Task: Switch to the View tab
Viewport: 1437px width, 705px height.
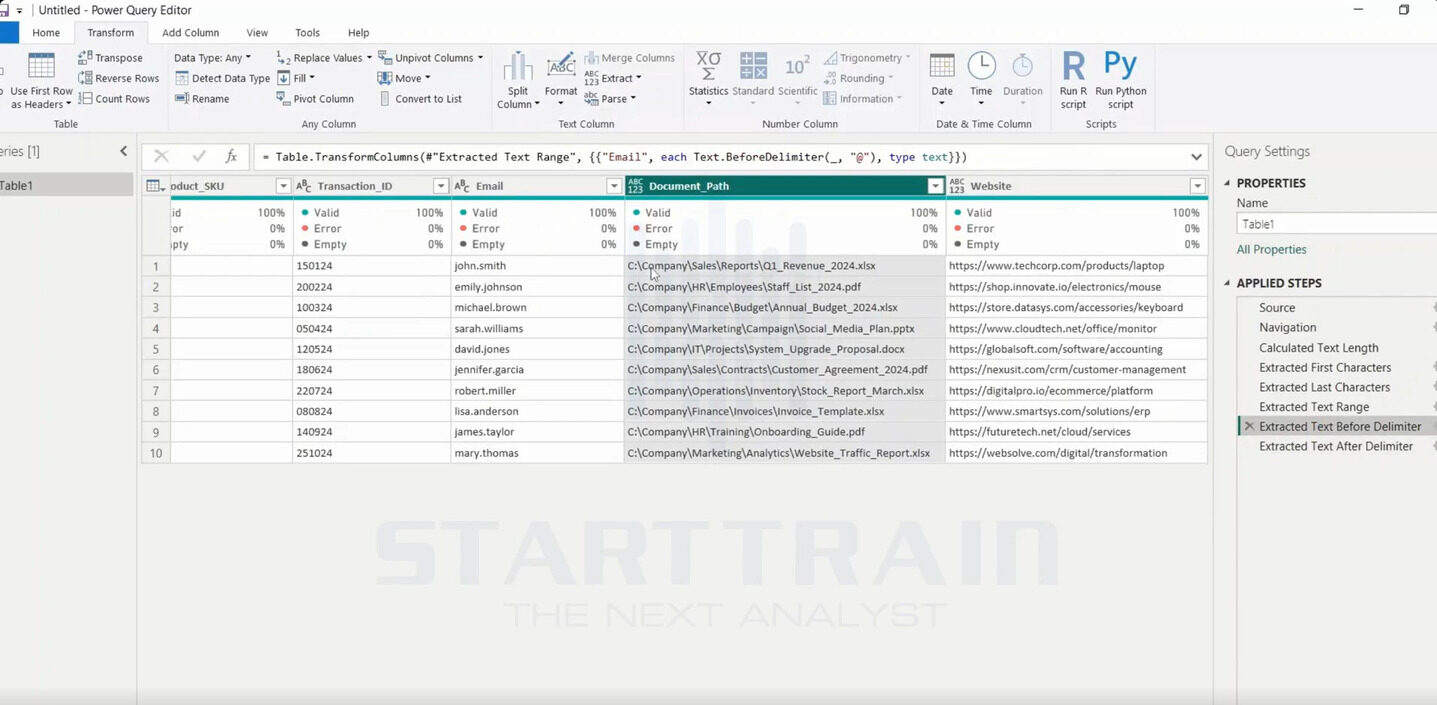Action: pos(257,33)
